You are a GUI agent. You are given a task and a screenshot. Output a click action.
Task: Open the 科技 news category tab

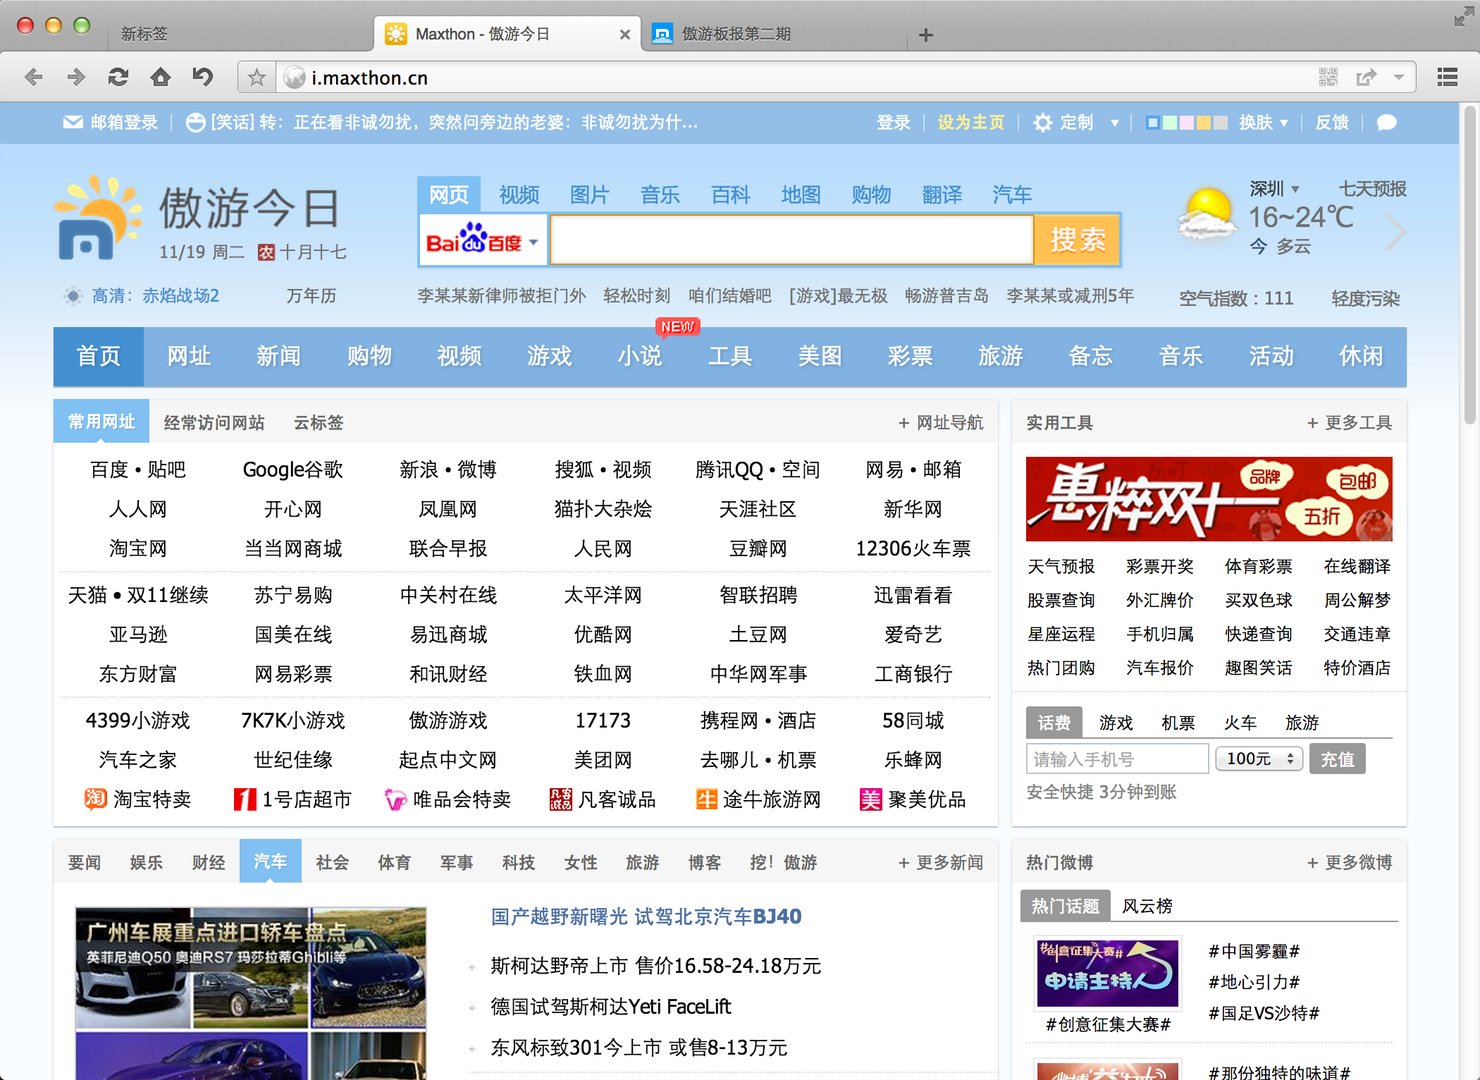click(518, 862)
